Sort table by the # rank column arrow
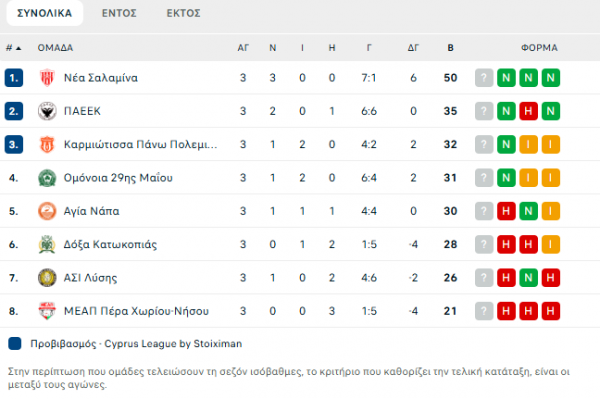600x399 pixels. (x=18, y=48)
